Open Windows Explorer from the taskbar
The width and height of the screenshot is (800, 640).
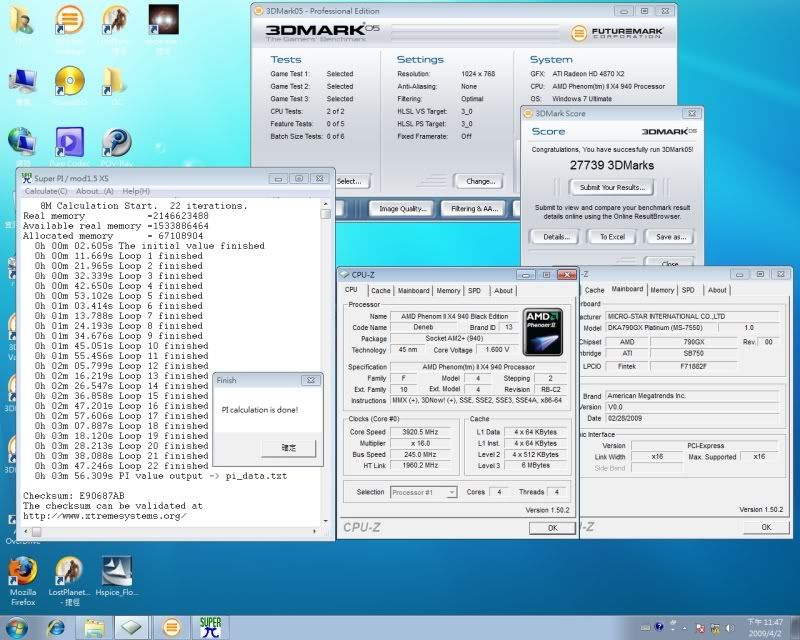pyautogui.click(x=94, y=628)
